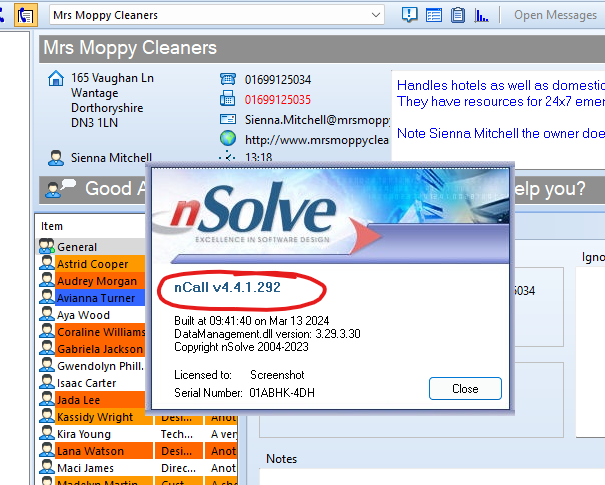The height and width of the screenshot is (485, 605).
Task: Click the person icon beside Astrid Cooper
Action: [x=47, y=263]
